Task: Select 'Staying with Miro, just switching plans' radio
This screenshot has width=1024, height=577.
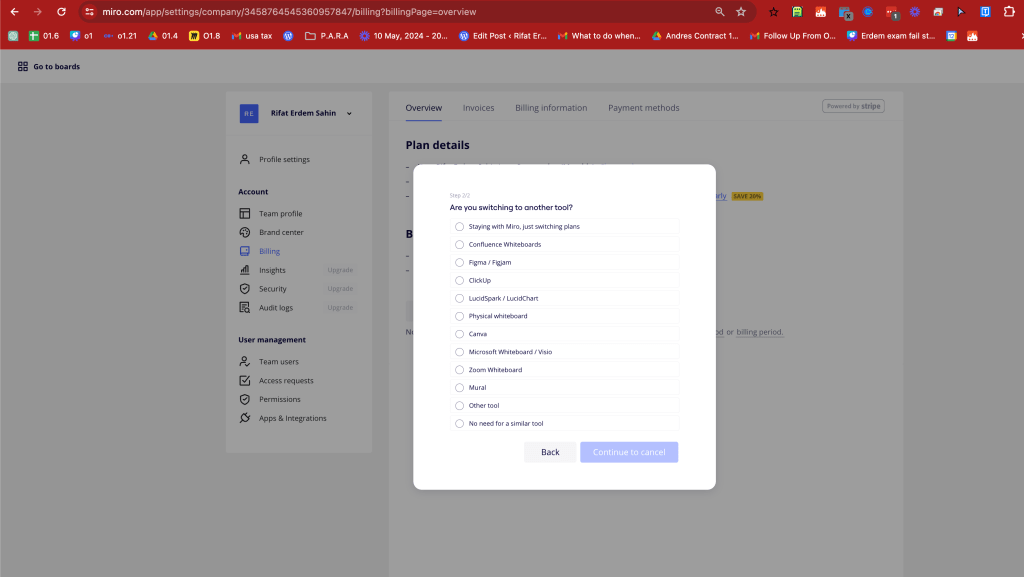Action: [x=459, y=226]
